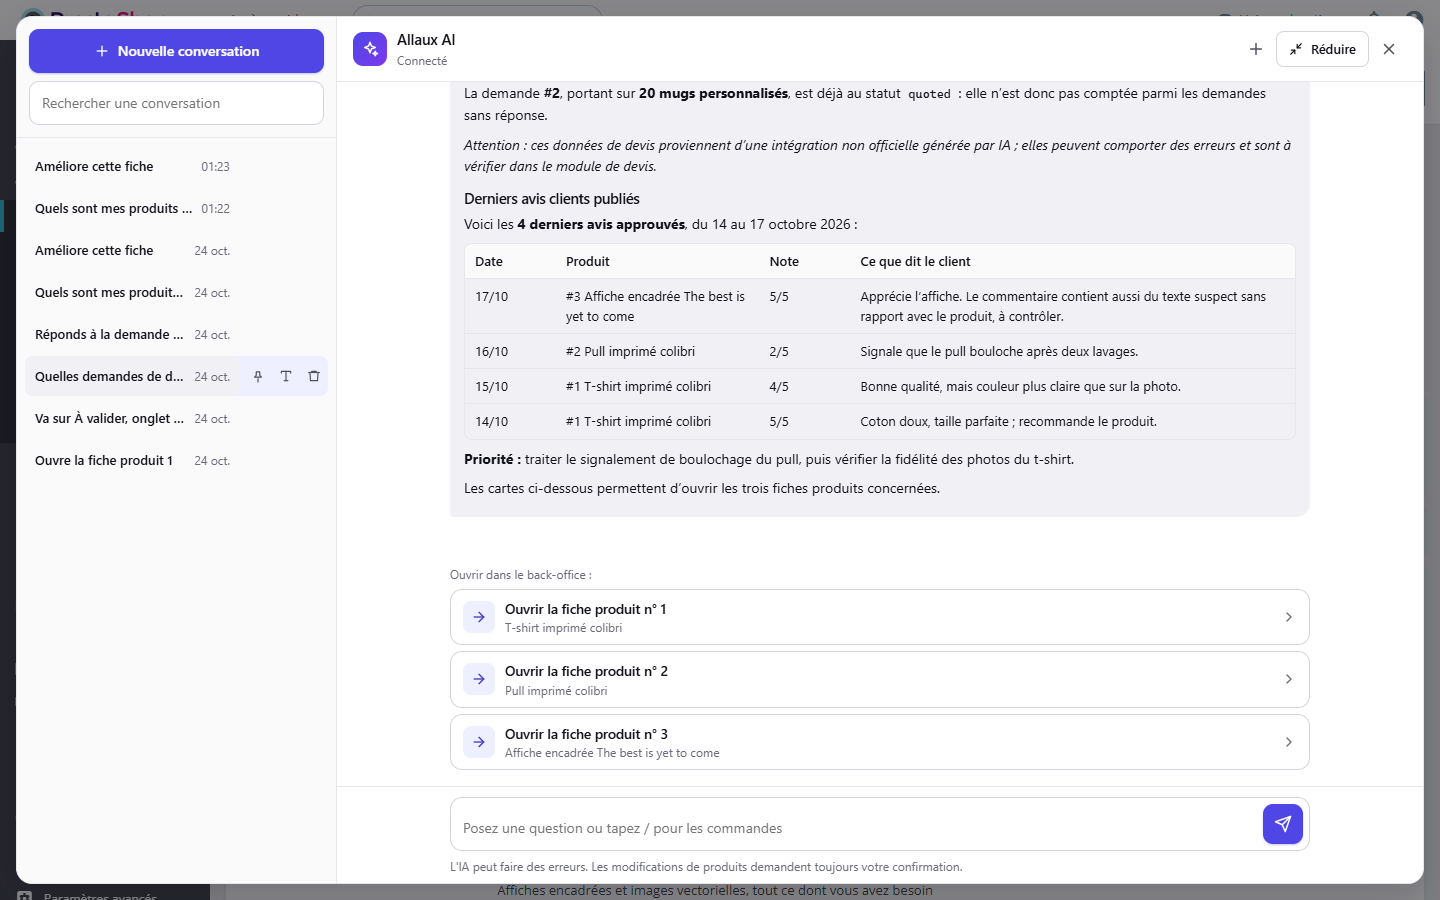
Task: Start a new conversation with Nouvelle conversation
Action: click(x=176, y=51)
